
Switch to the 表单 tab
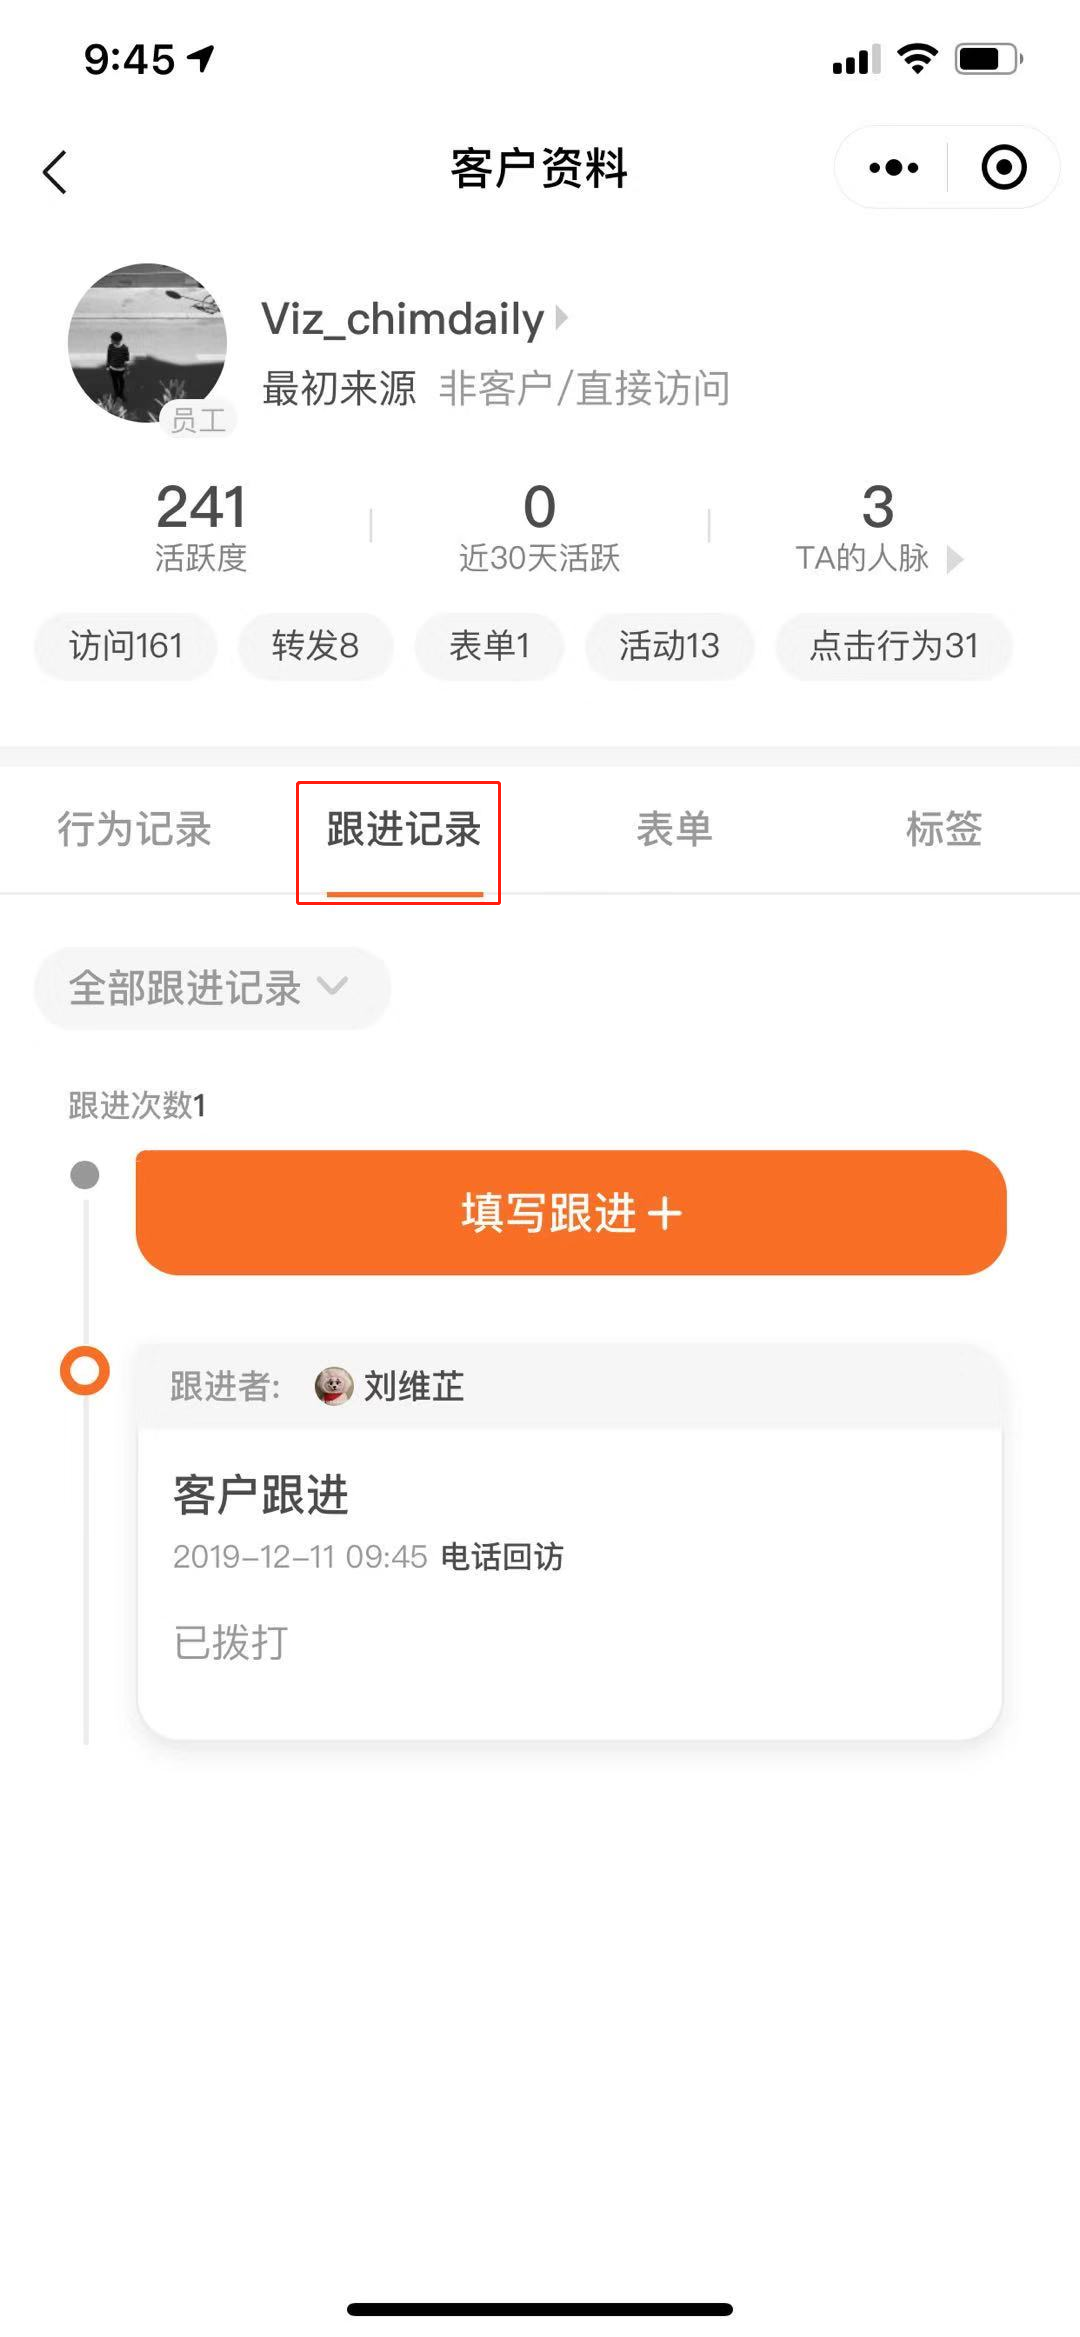[674, 829]
